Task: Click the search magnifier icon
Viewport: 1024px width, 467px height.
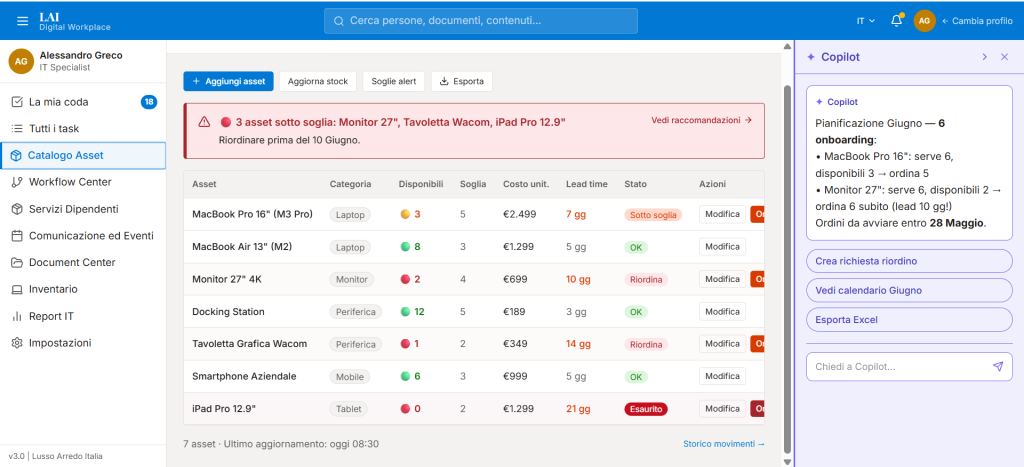Action: 339,21
